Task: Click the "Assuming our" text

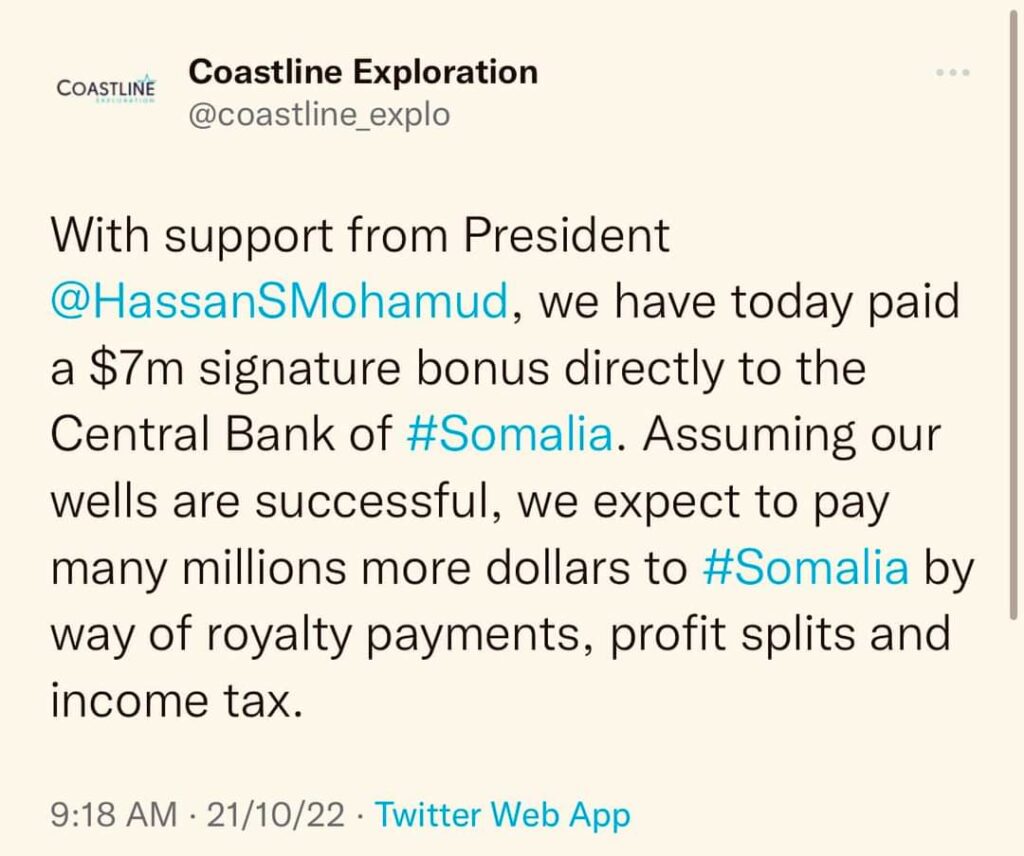Action: point(792,436)
